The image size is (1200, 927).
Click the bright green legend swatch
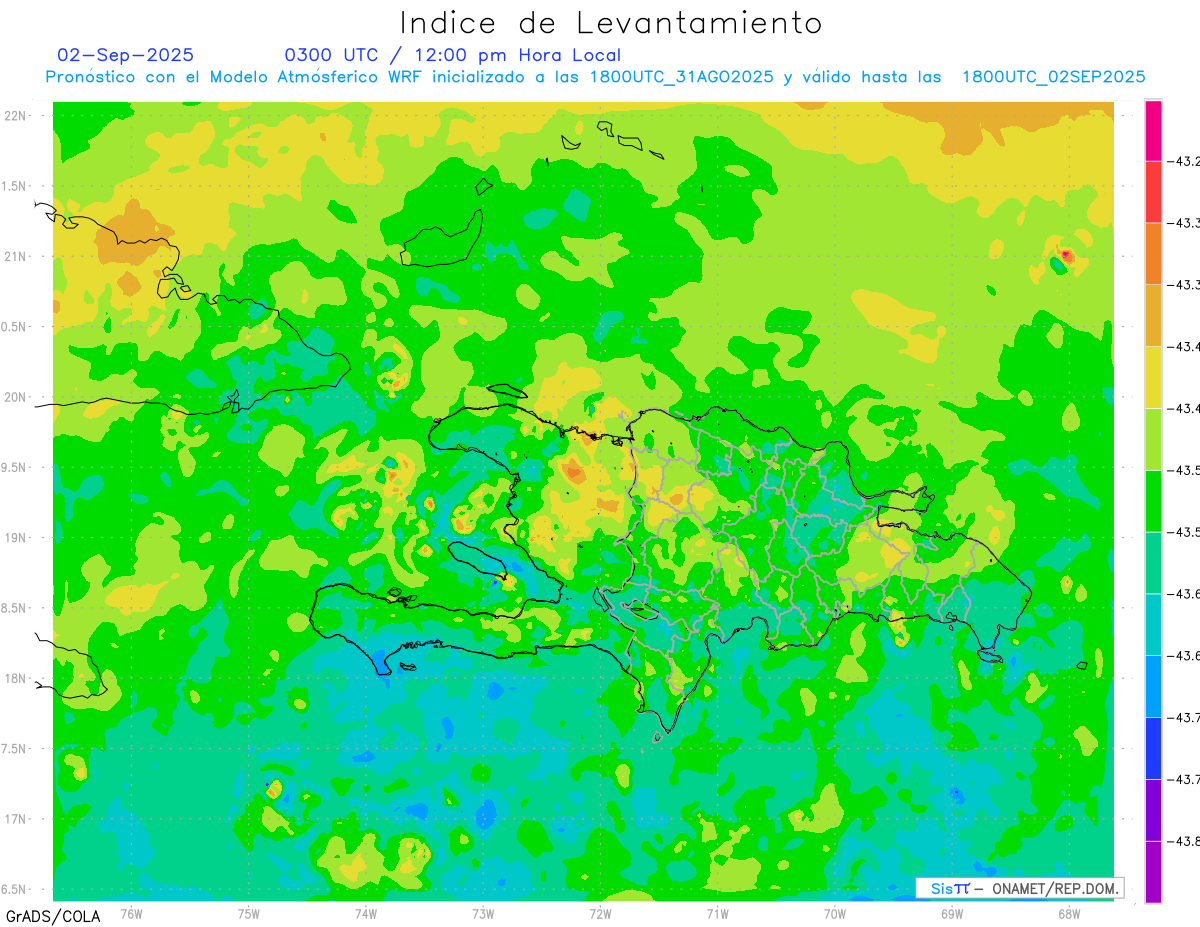click(x=1153, y=501)
